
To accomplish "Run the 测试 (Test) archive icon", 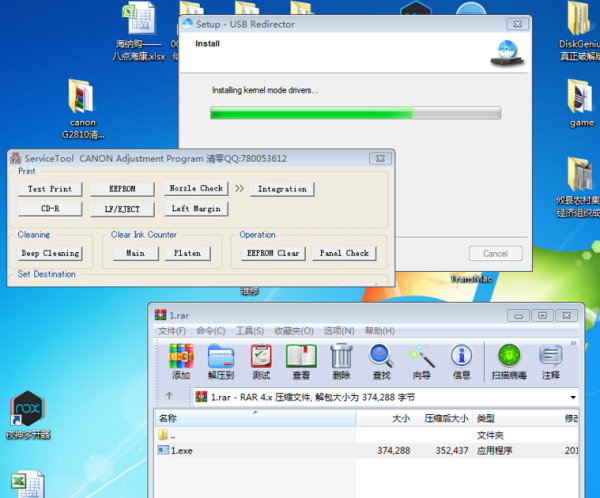I will tap(260, 361).
